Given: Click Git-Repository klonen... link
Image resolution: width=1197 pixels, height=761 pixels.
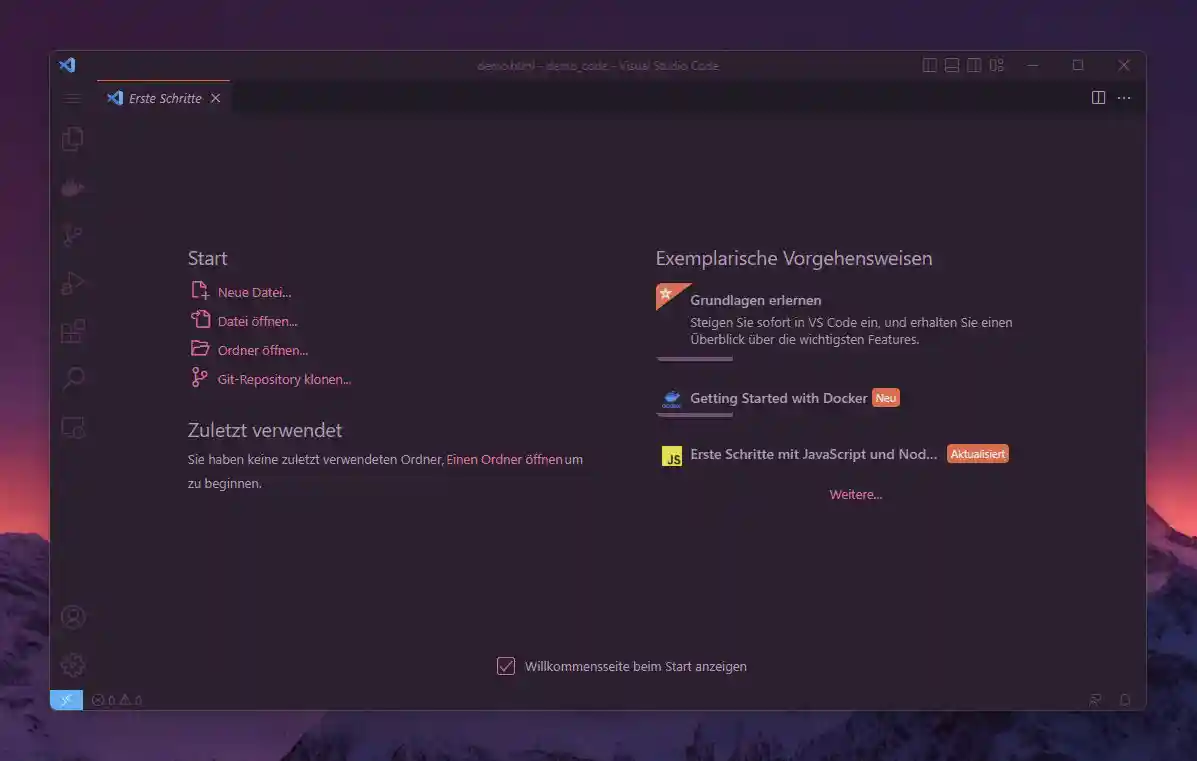Looking at the screenshot, I should pyautogui.click(x=284, y=379).
